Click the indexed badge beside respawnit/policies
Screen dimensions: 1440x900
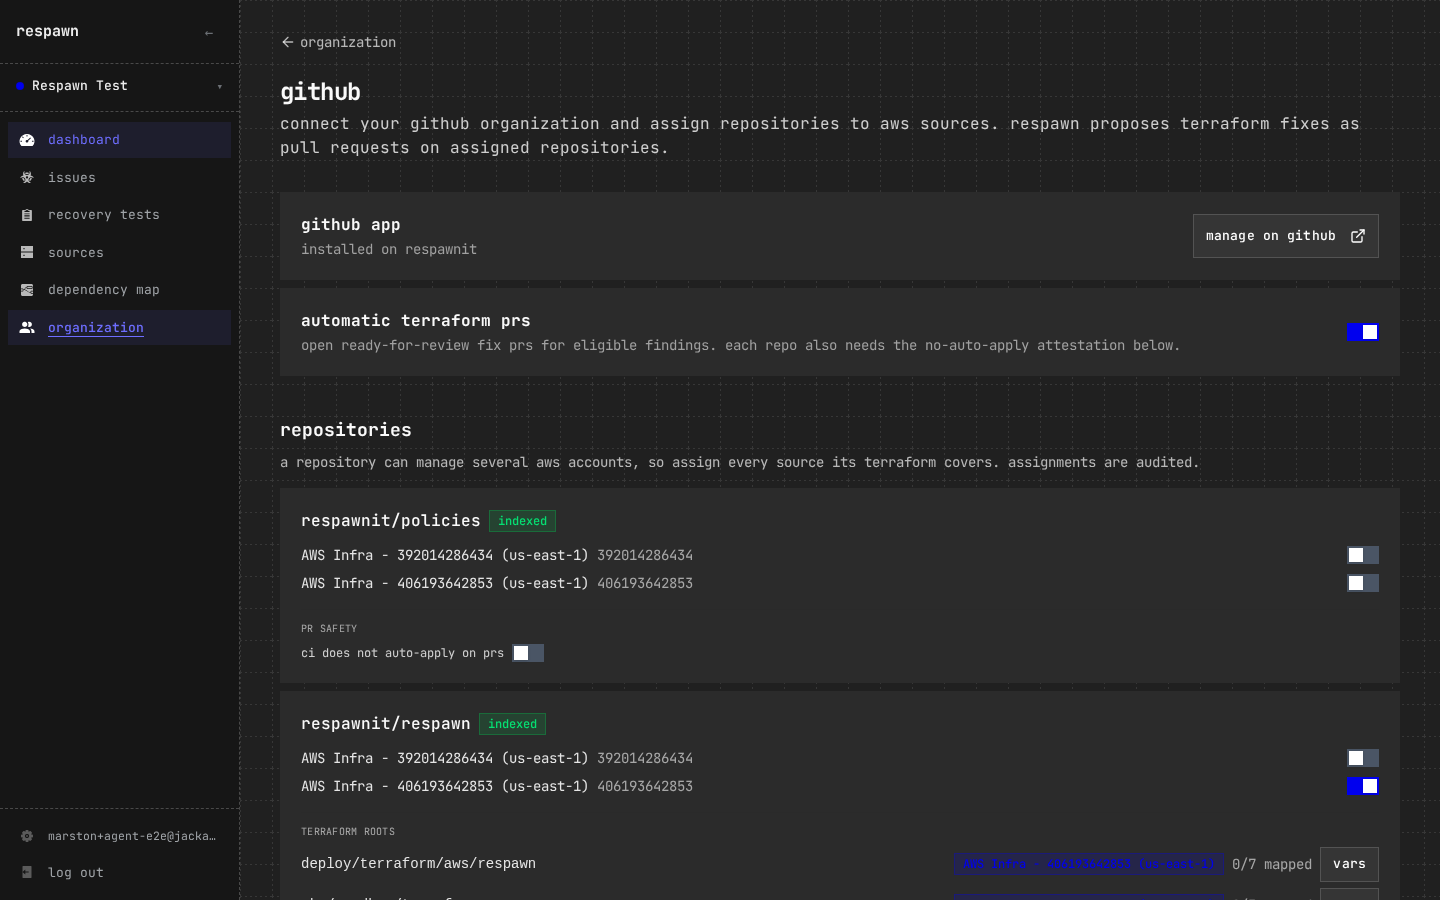[522, 521]
